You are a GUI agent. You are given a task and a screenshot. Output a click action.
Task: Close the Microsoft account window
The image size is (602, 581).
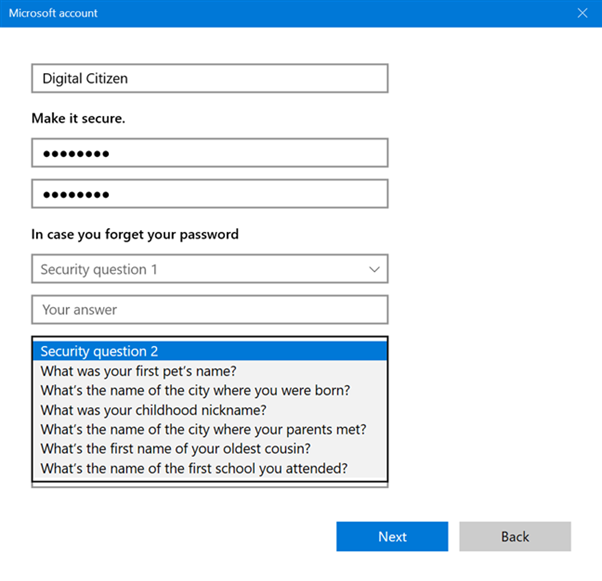coord(582,13)
